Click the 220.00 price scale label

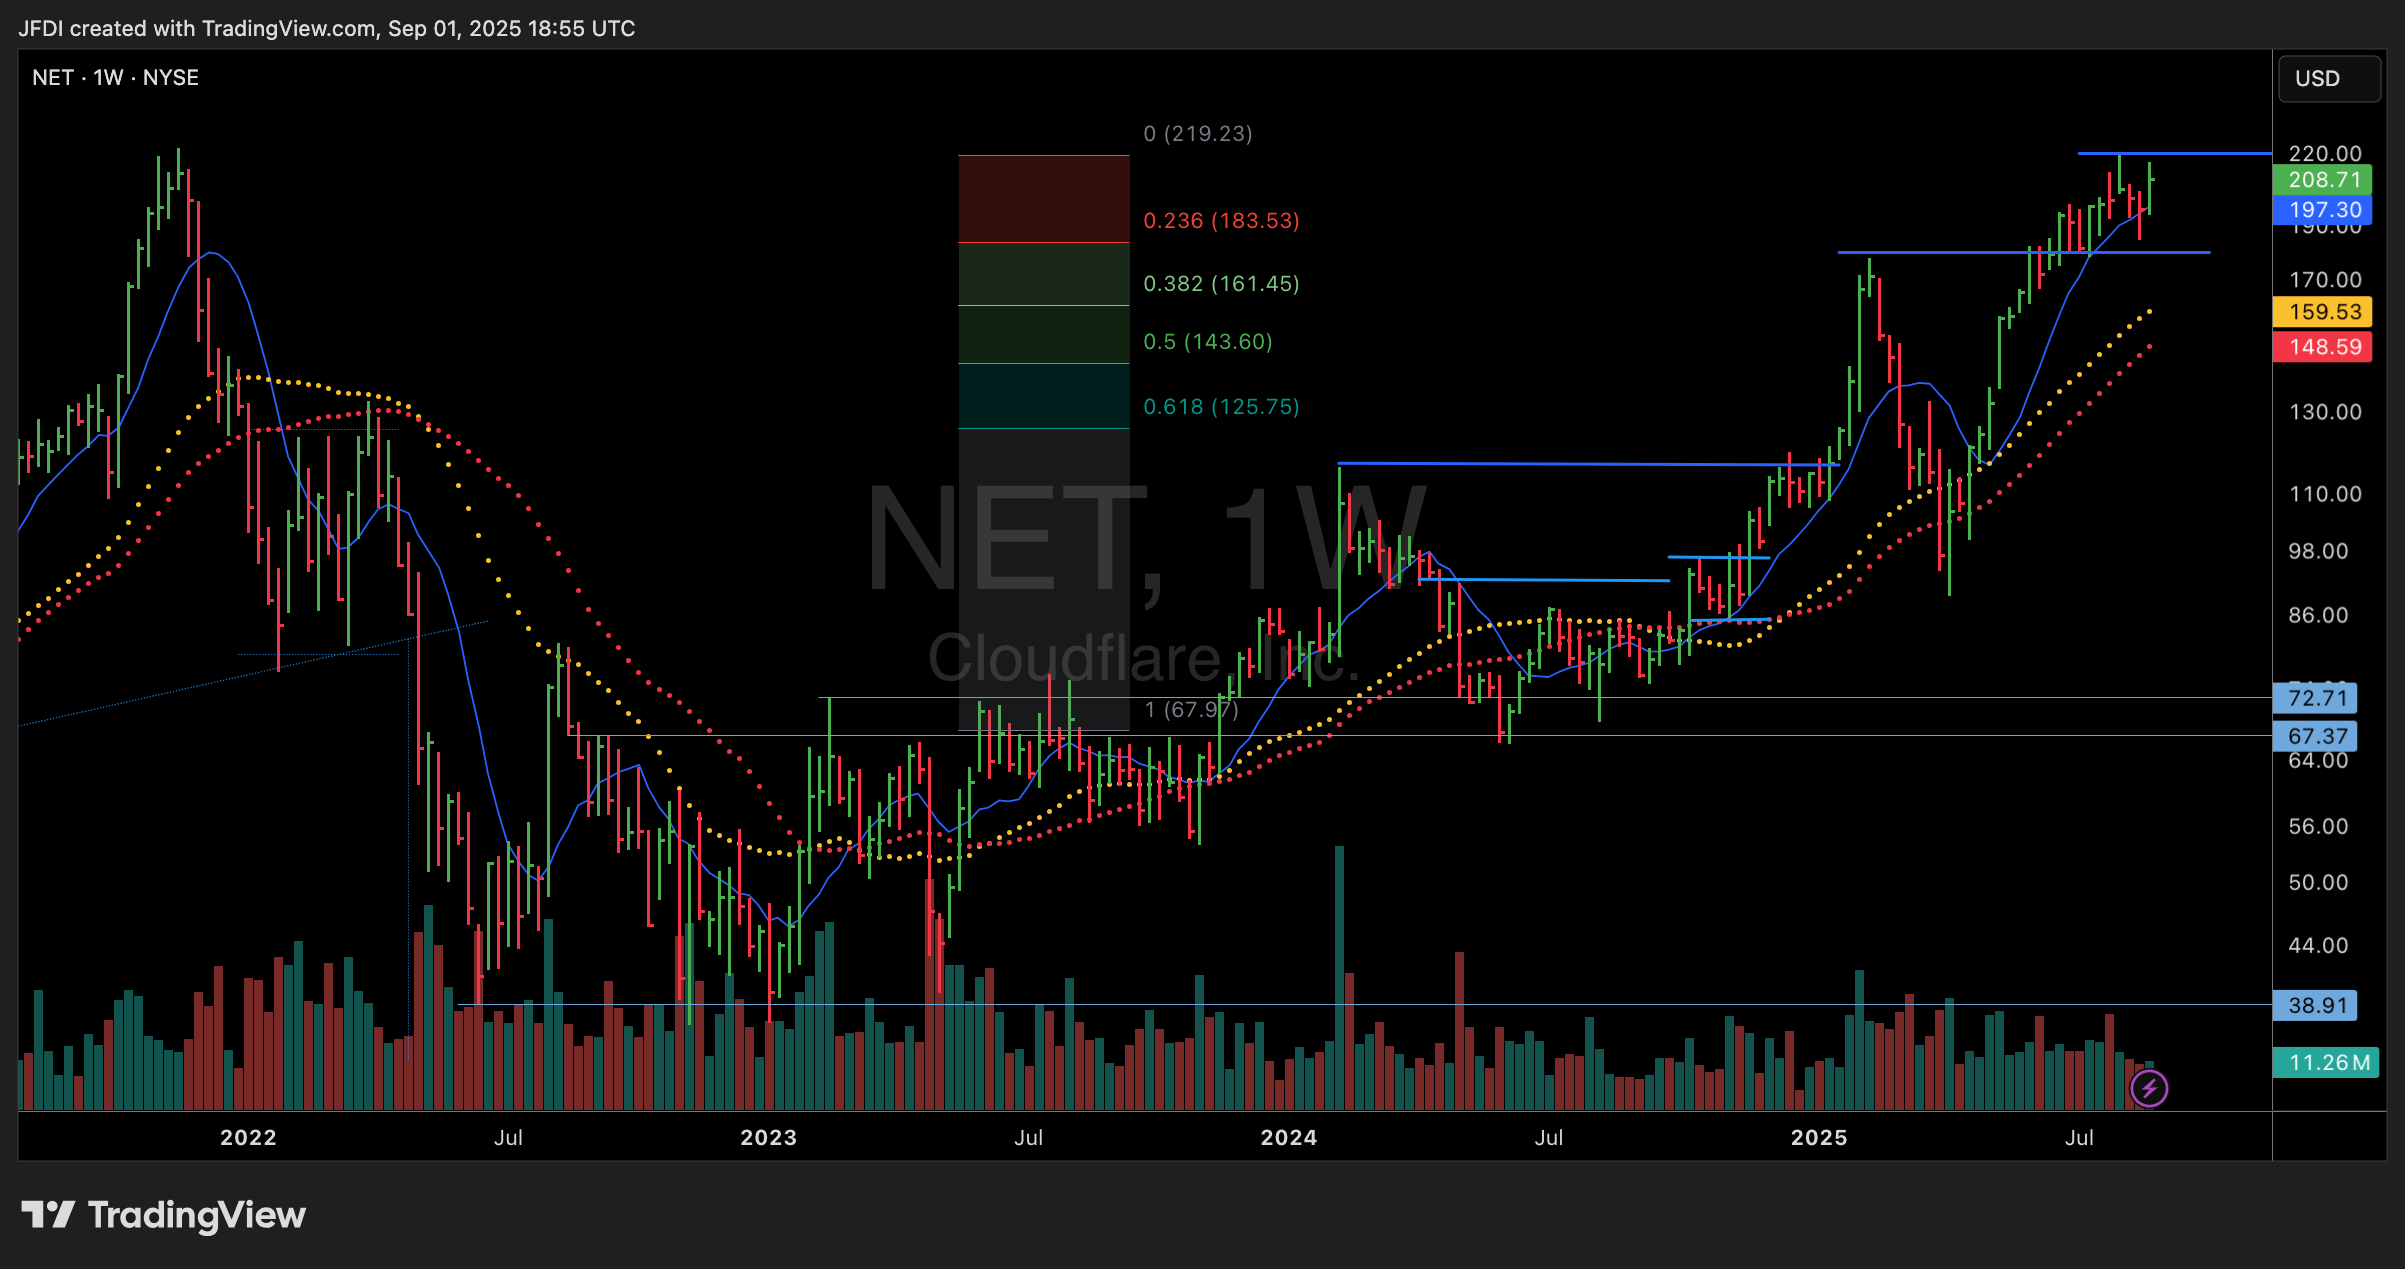(x=2324, y=154)
